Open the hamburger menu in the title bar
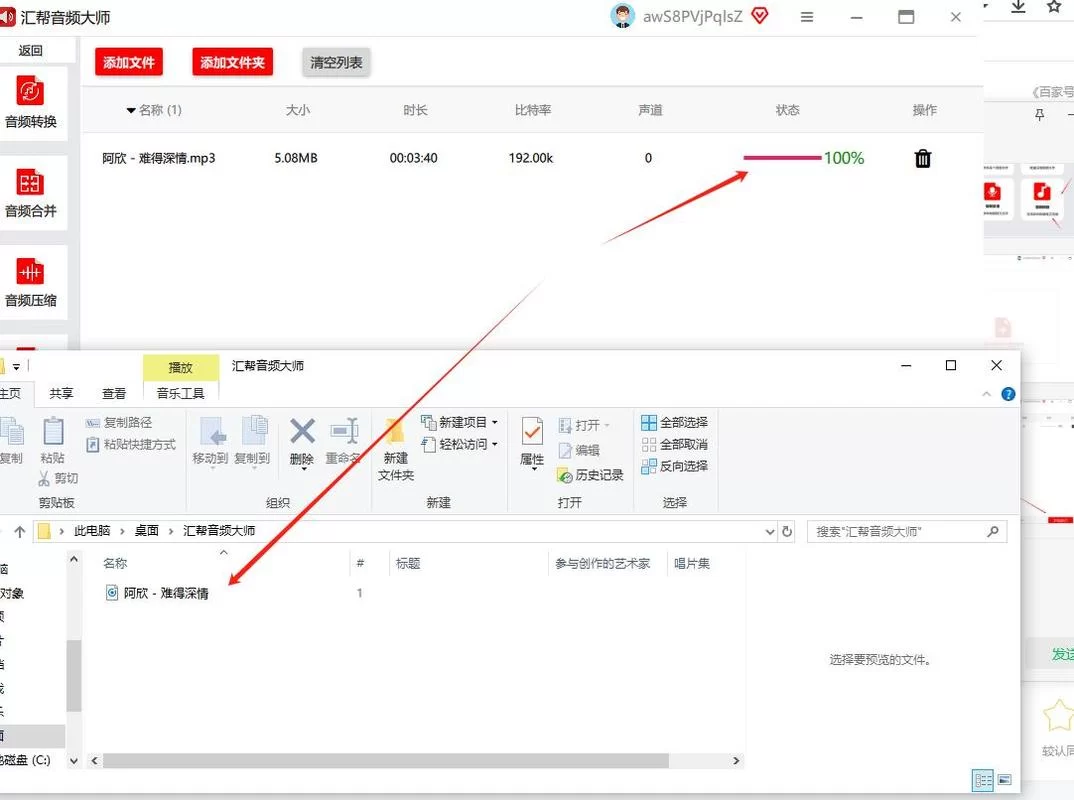 (x=806, y=17)
